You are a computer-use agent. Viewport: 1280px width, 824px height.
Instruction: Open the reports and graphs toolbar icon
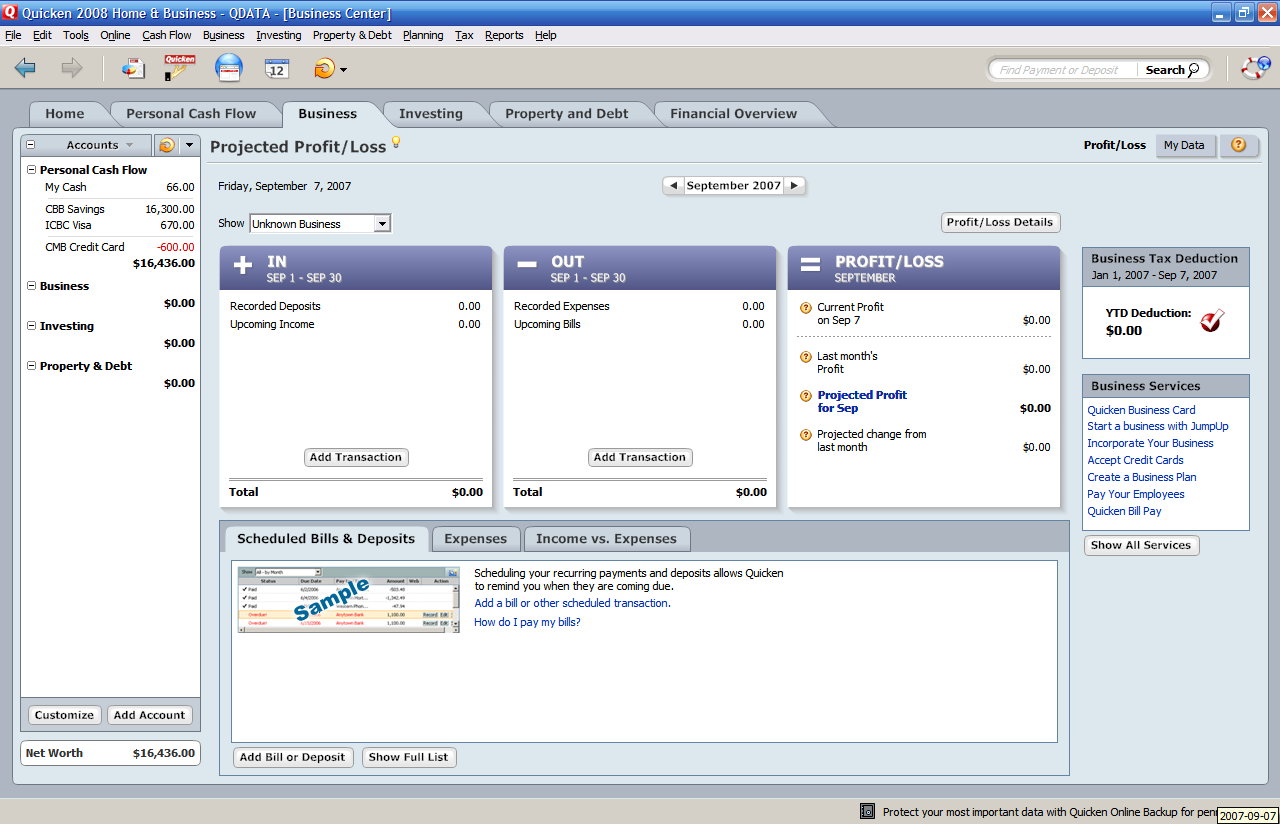(133, 68)
